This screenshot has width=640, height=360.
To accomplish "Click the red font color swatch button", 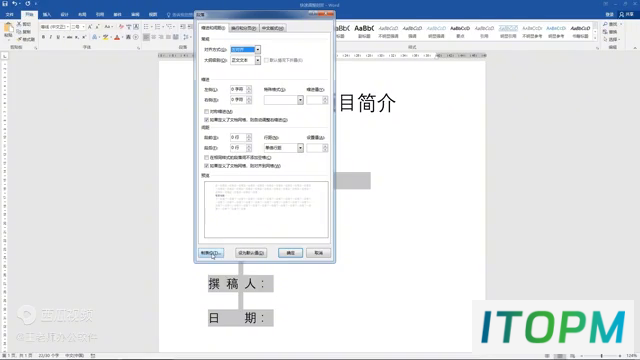I will [x=117, y=37].
